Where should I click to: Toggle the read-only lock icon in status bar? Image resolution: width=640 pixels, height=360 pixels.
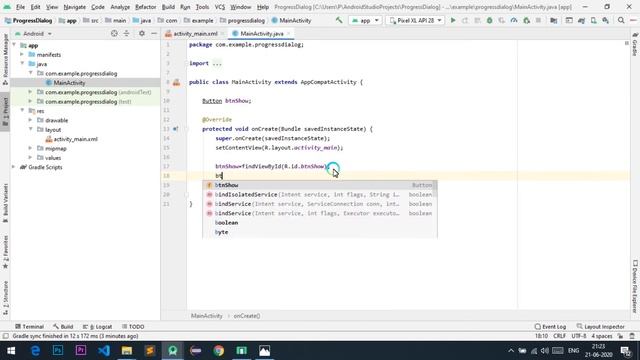click(x=620, y=336)
